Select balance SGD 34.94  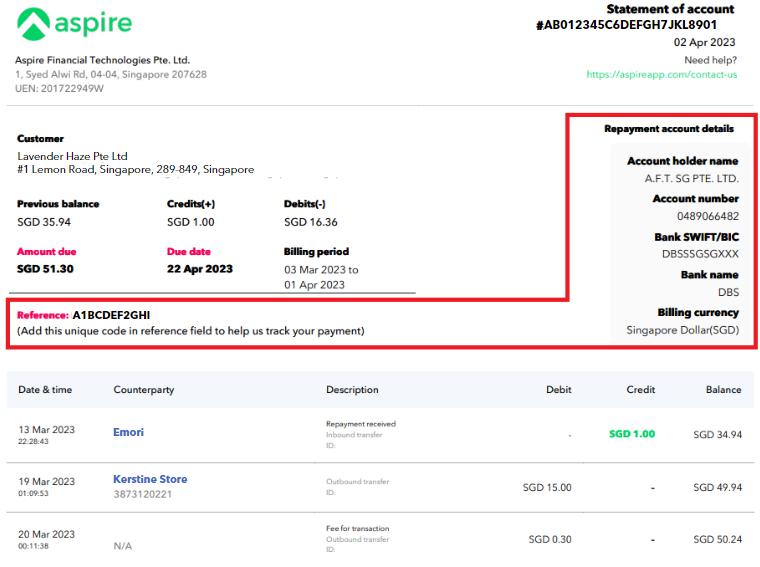718,435
